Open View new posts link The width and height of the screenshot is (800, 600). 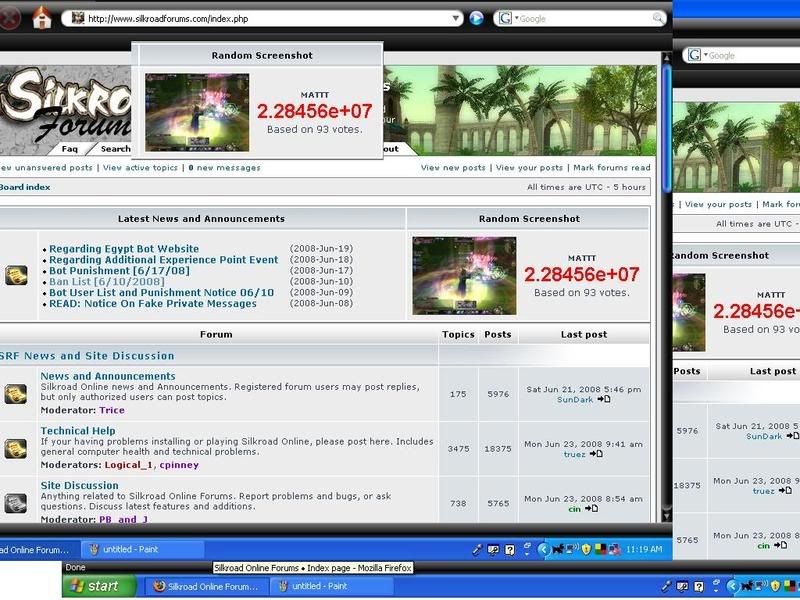(x=453, y=167)
